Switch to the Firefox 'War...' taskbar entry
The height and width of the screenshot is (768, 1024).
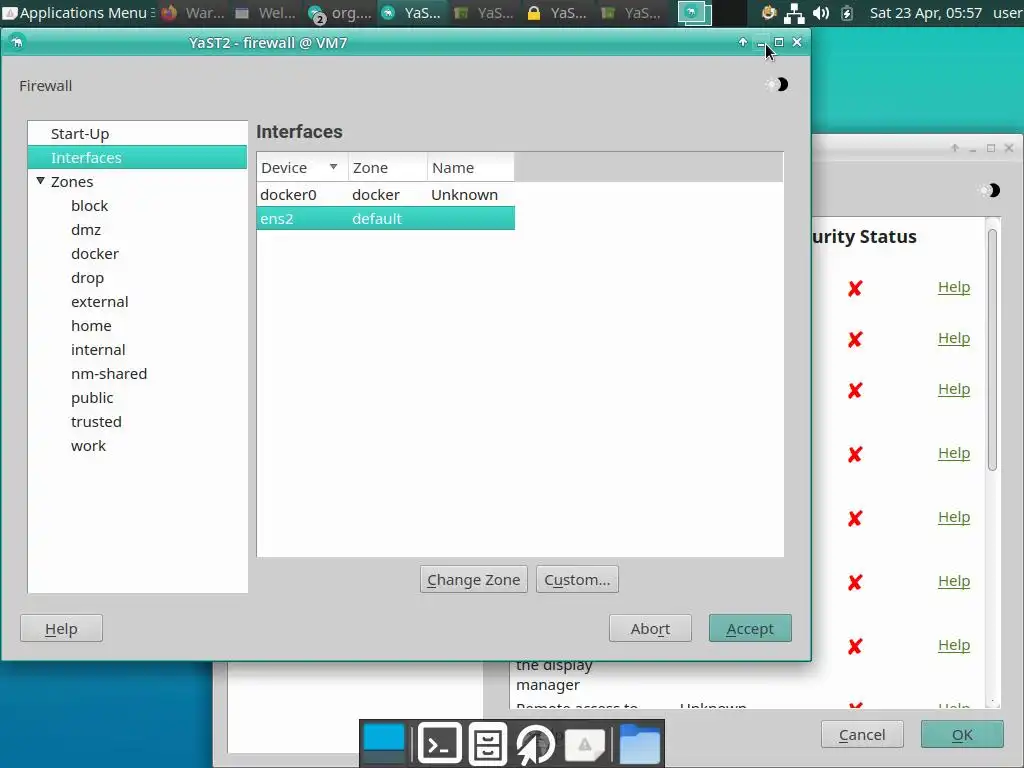tap(193, 12)
